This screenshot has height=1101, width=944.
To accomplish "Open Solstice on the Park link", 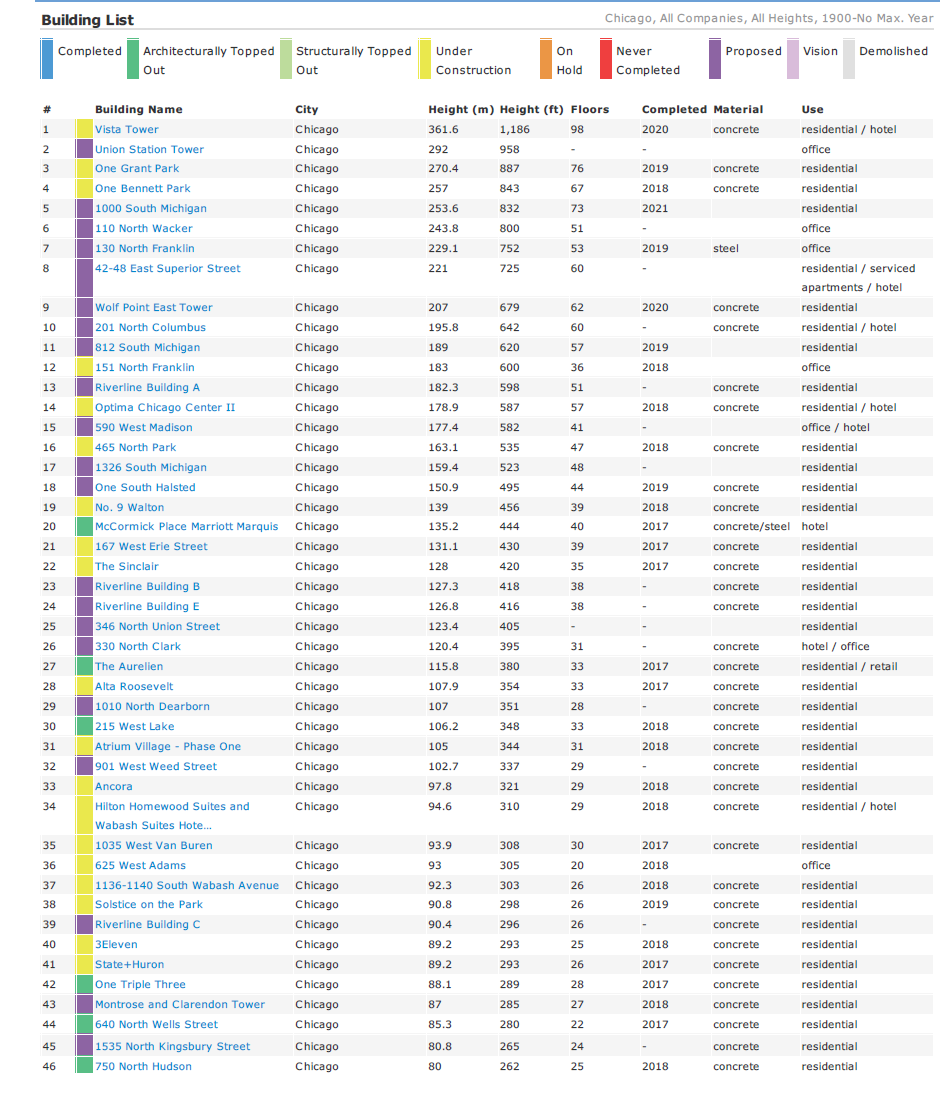I will click(x=148, y=904).
